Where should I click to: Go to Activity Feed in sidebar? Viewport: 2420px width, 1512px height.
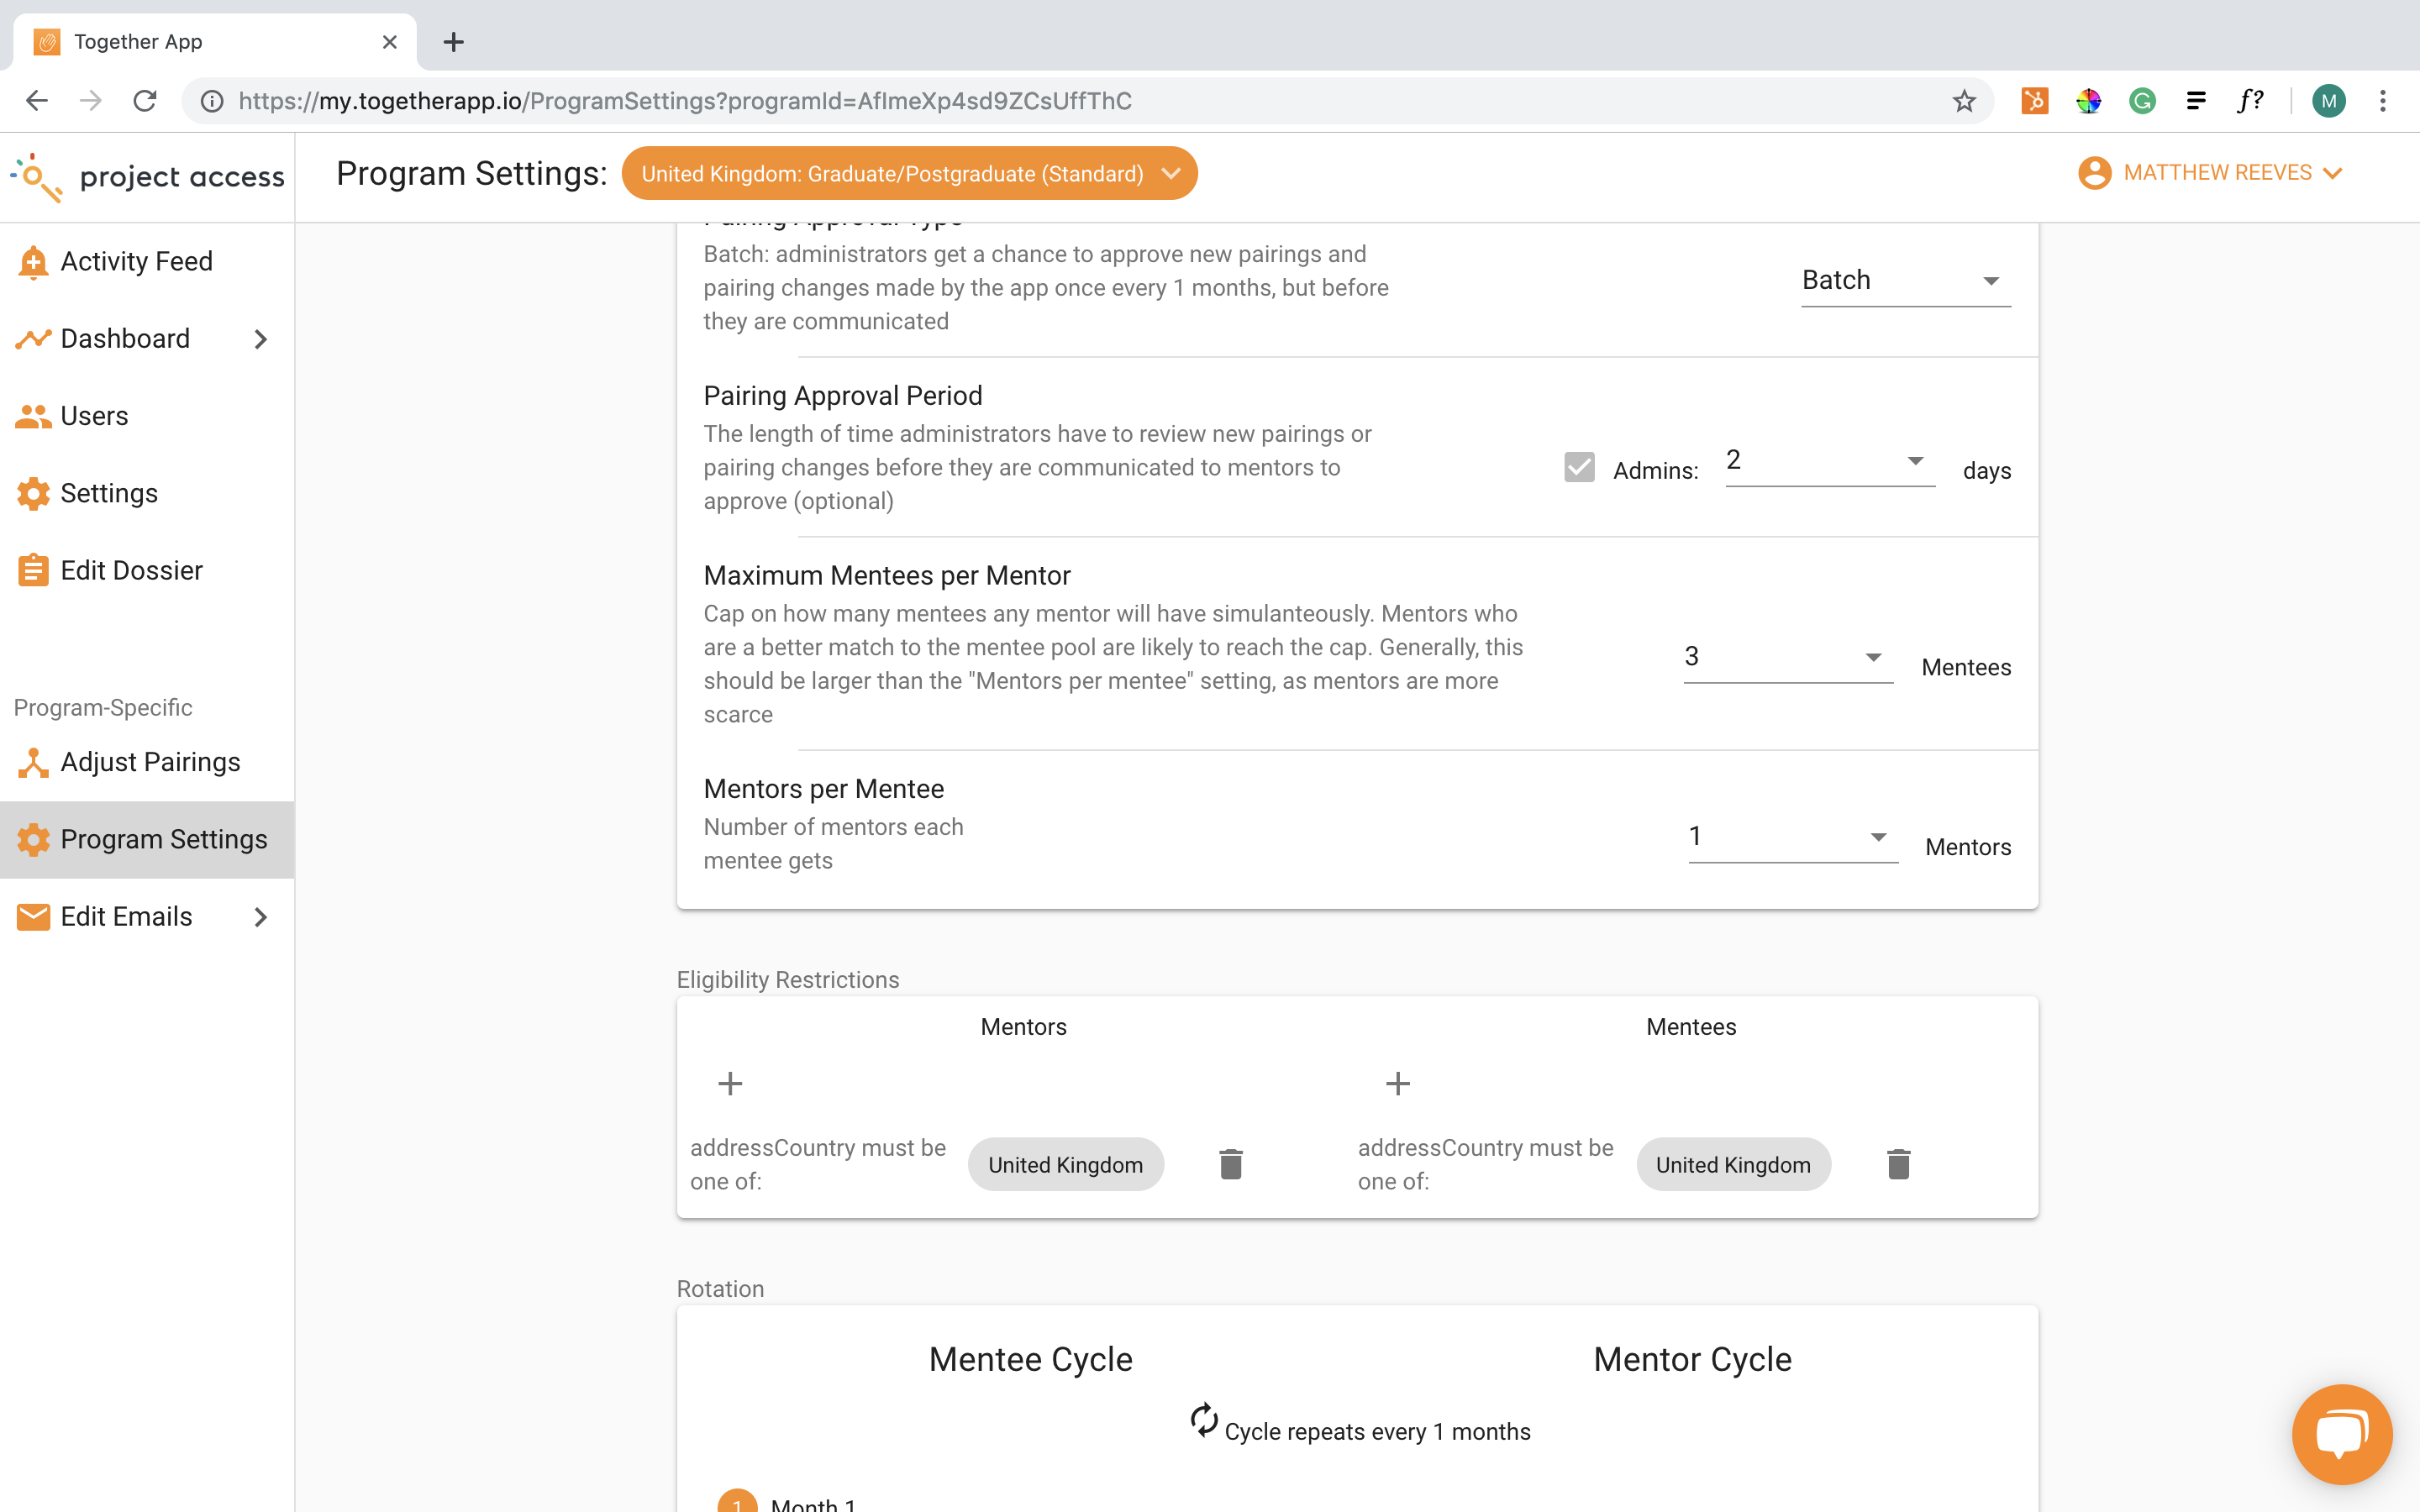coord(136,261)
